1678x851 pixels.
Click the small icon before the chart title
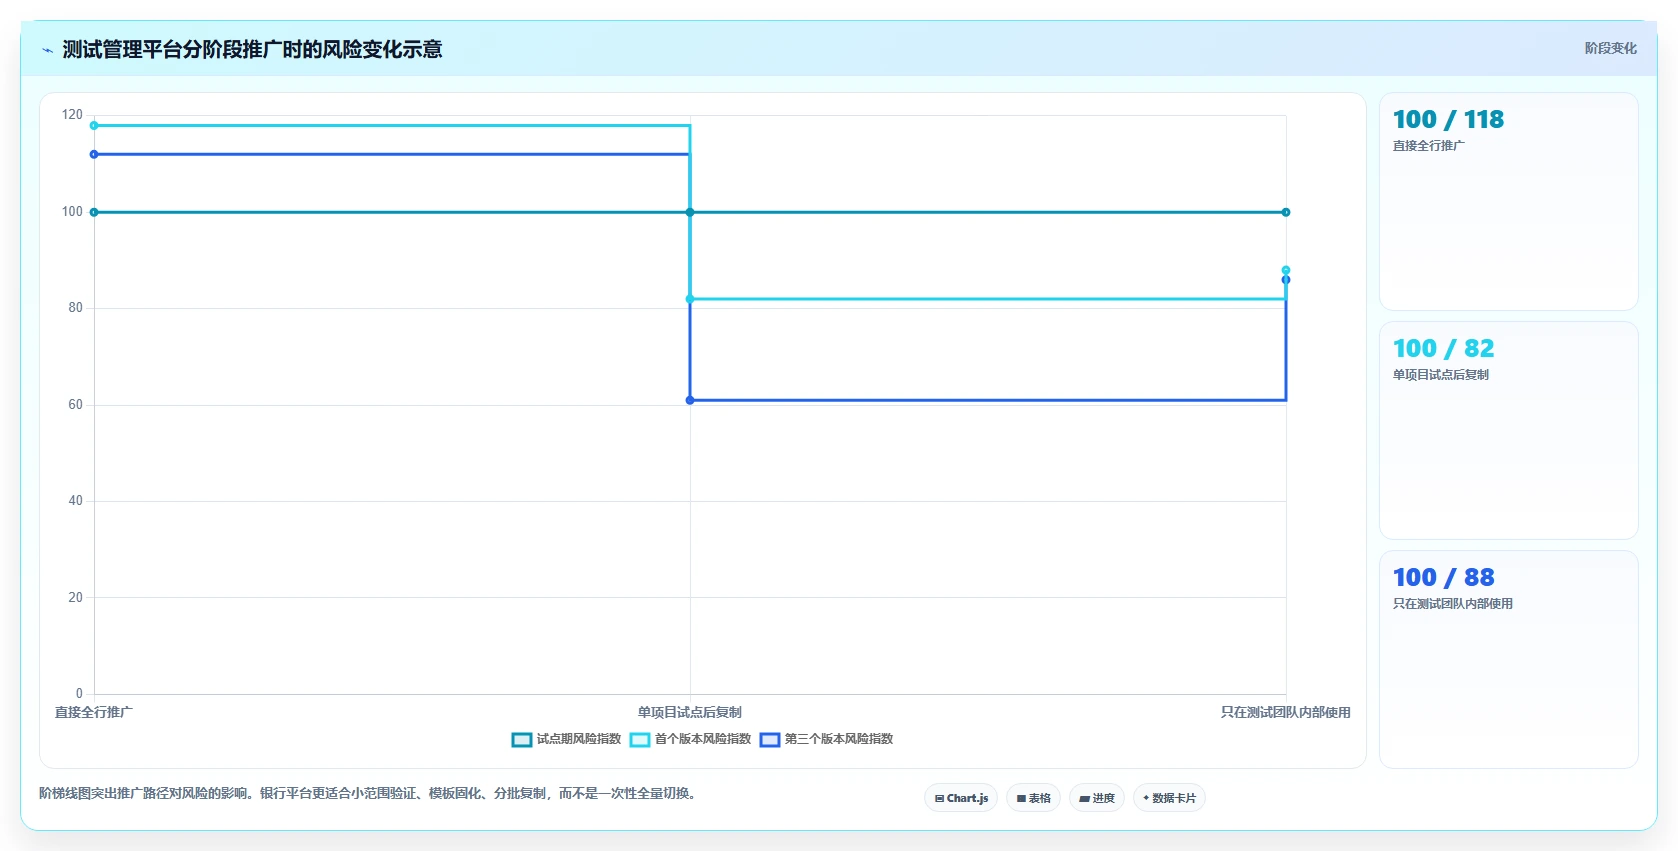pos(47,50)
